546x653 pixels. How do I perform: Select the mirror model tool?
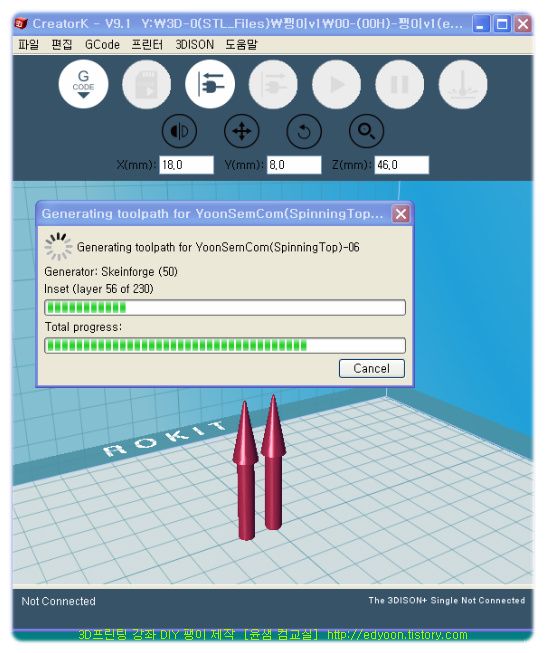click(x=179, y=131)
